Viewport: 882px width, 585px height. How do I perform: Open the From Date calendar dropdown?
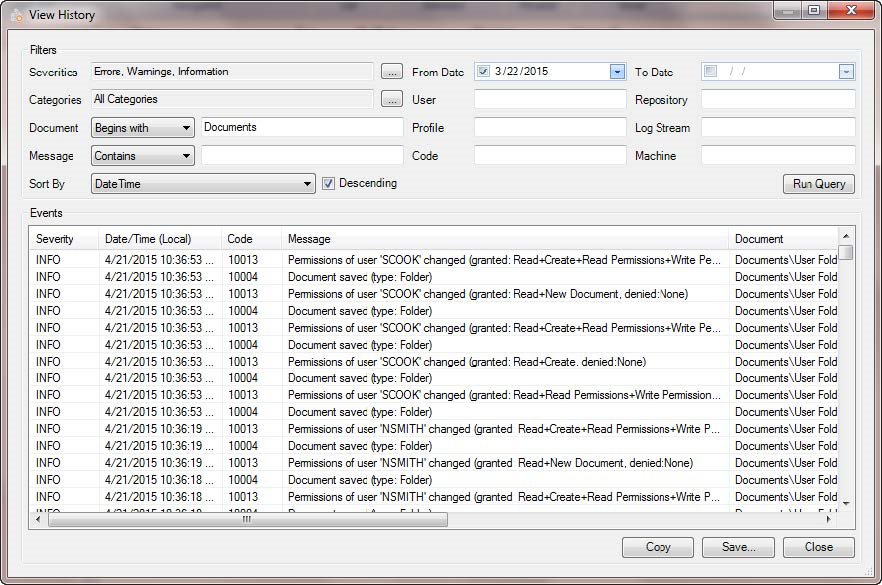617,72
